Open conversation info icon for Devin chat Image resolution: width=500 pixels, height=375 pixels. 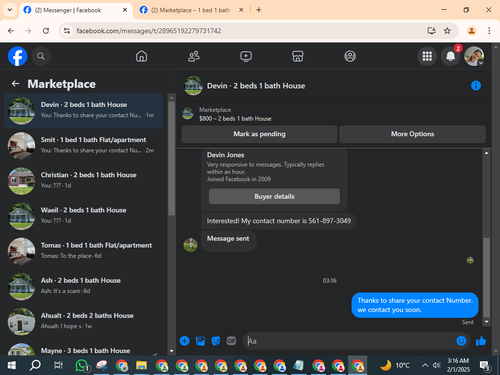point(476,86)
